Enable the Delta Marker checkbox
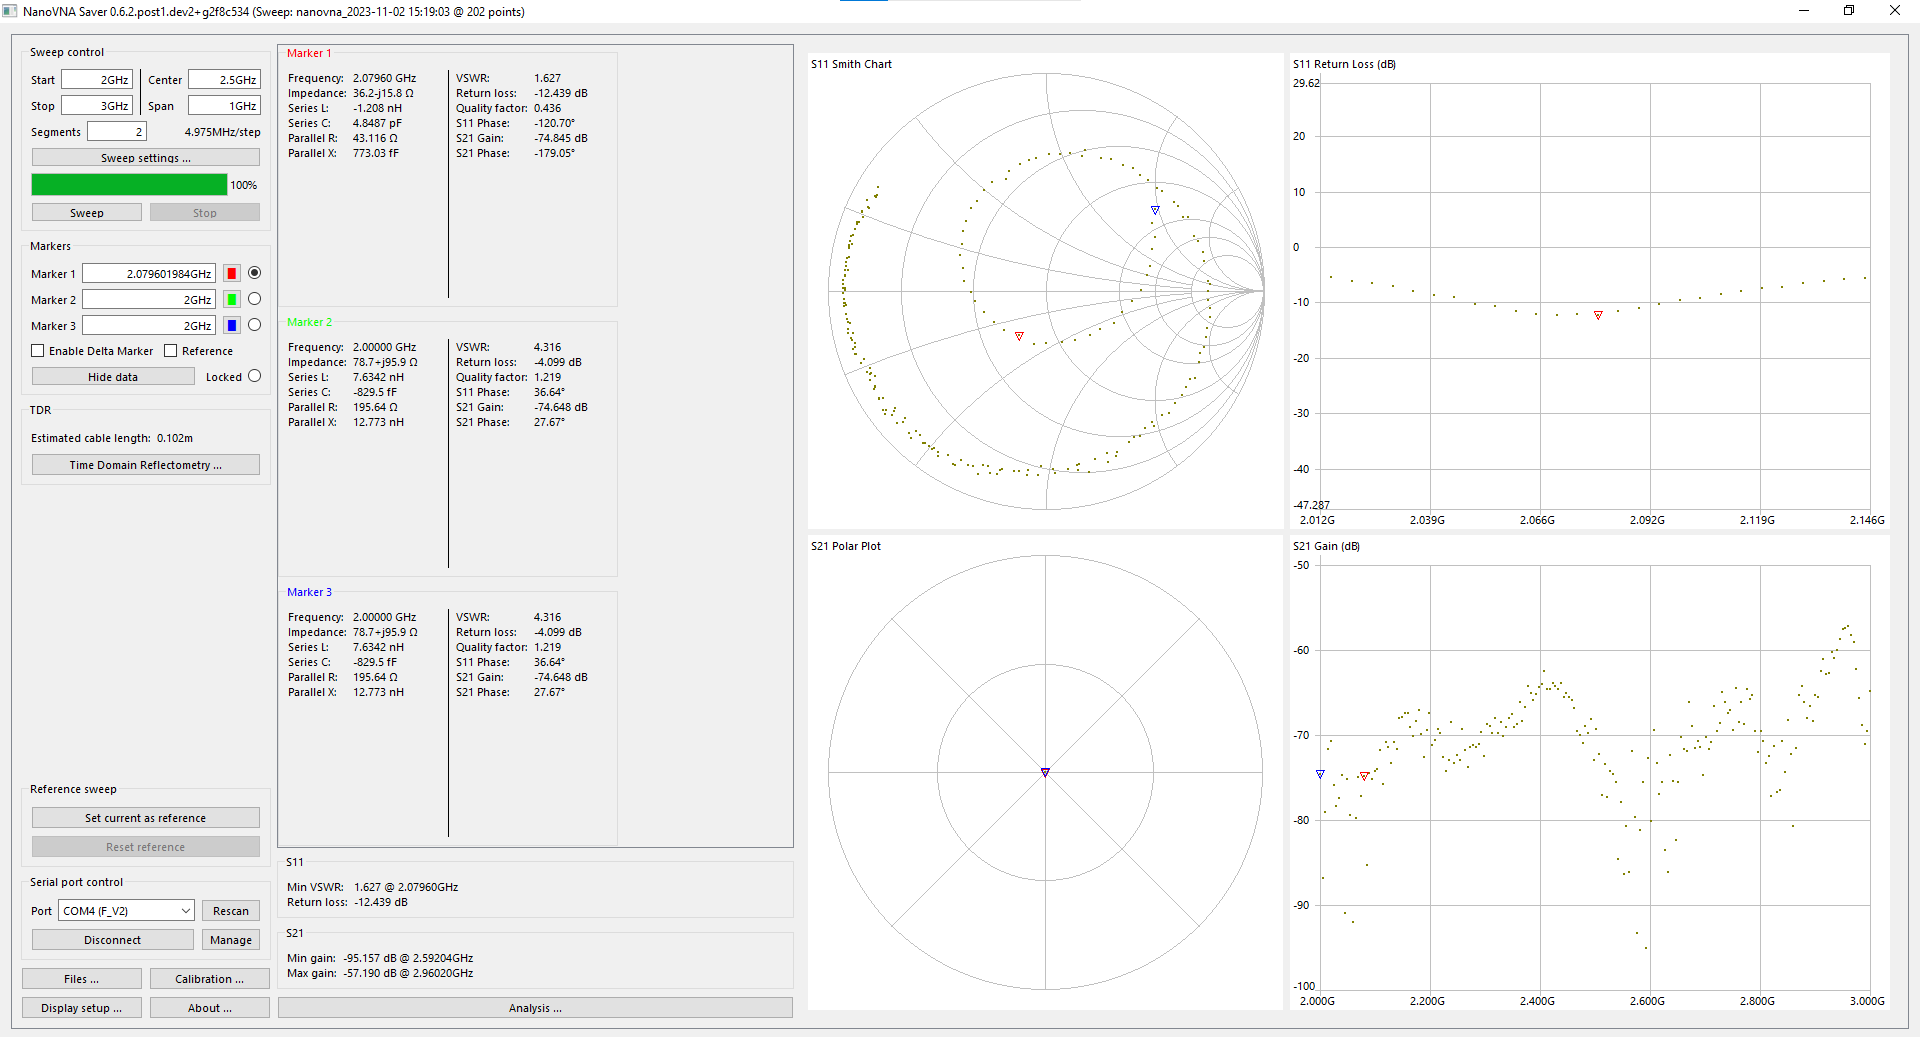1920x1037 pixels. coord(38,351)
